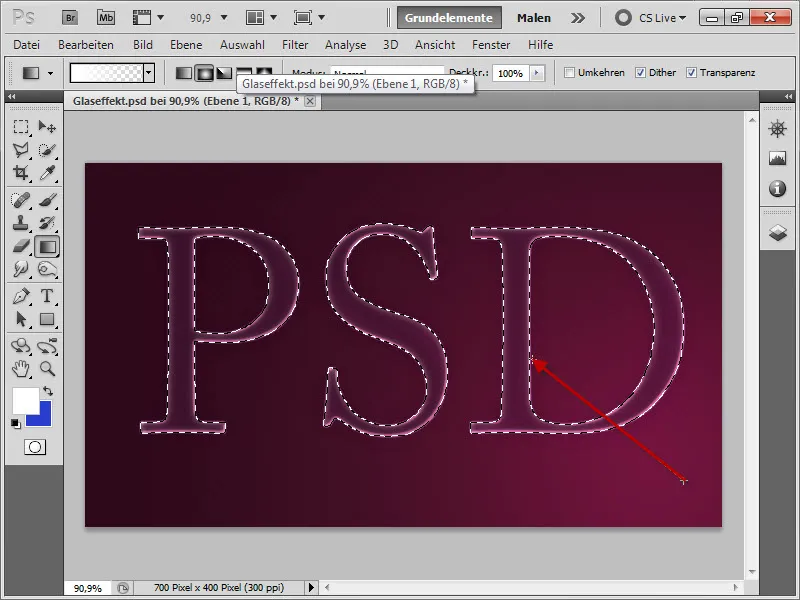The image size is (800, 600).
Task: Open the Info panel icon
Action: [x=778, y=189]
